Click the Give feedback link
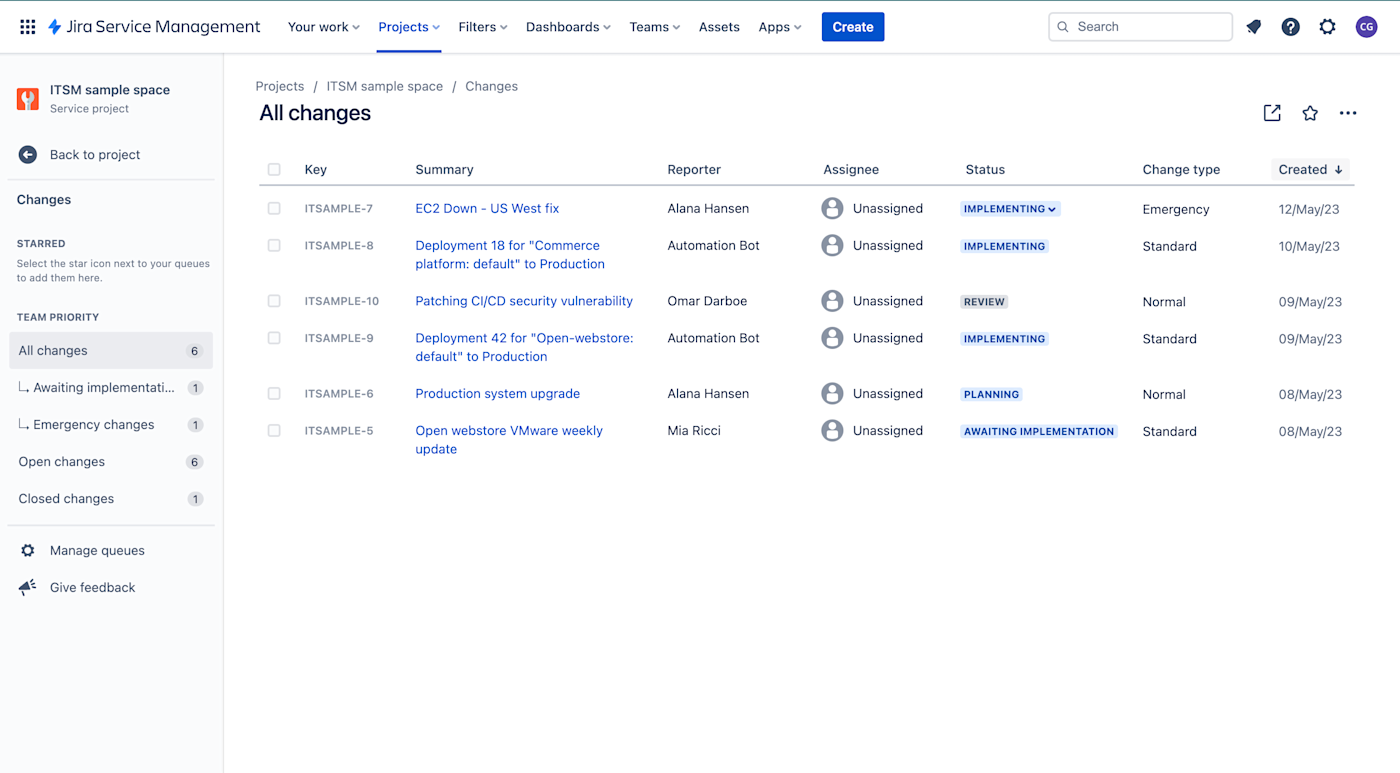 (92, 587)
